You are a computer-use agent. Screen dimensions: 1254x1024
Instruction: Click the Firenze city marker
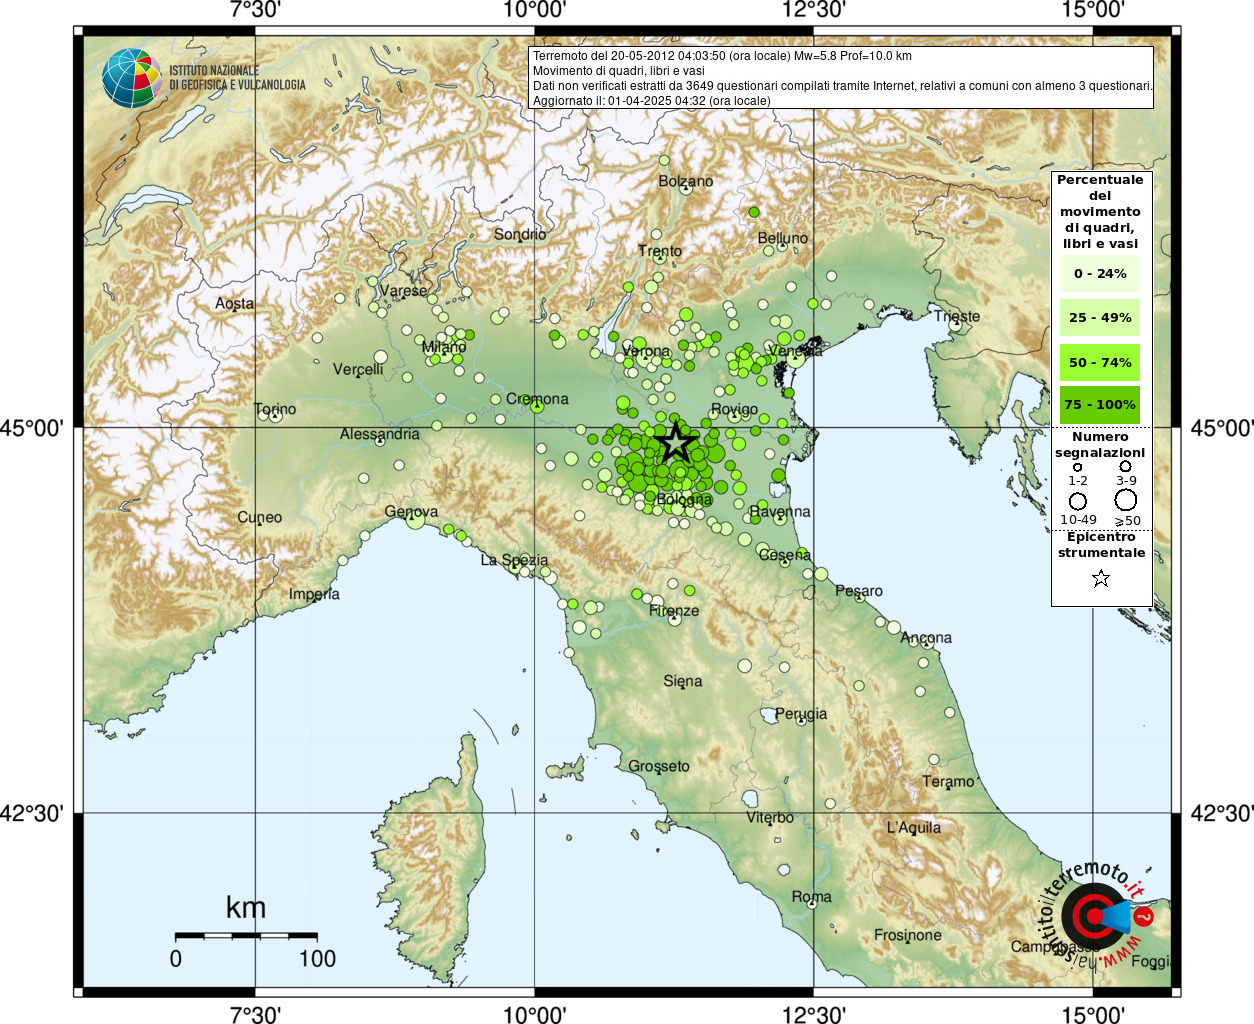pos(675,620)
